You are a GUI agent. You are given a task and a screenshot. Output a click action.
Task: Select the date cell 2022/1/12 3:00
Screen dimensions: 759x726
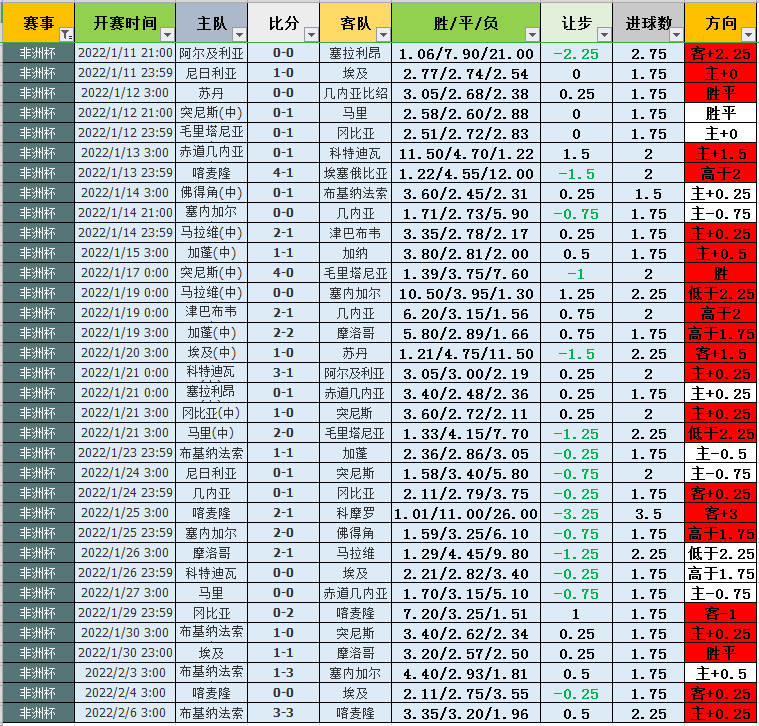(125, 93)
